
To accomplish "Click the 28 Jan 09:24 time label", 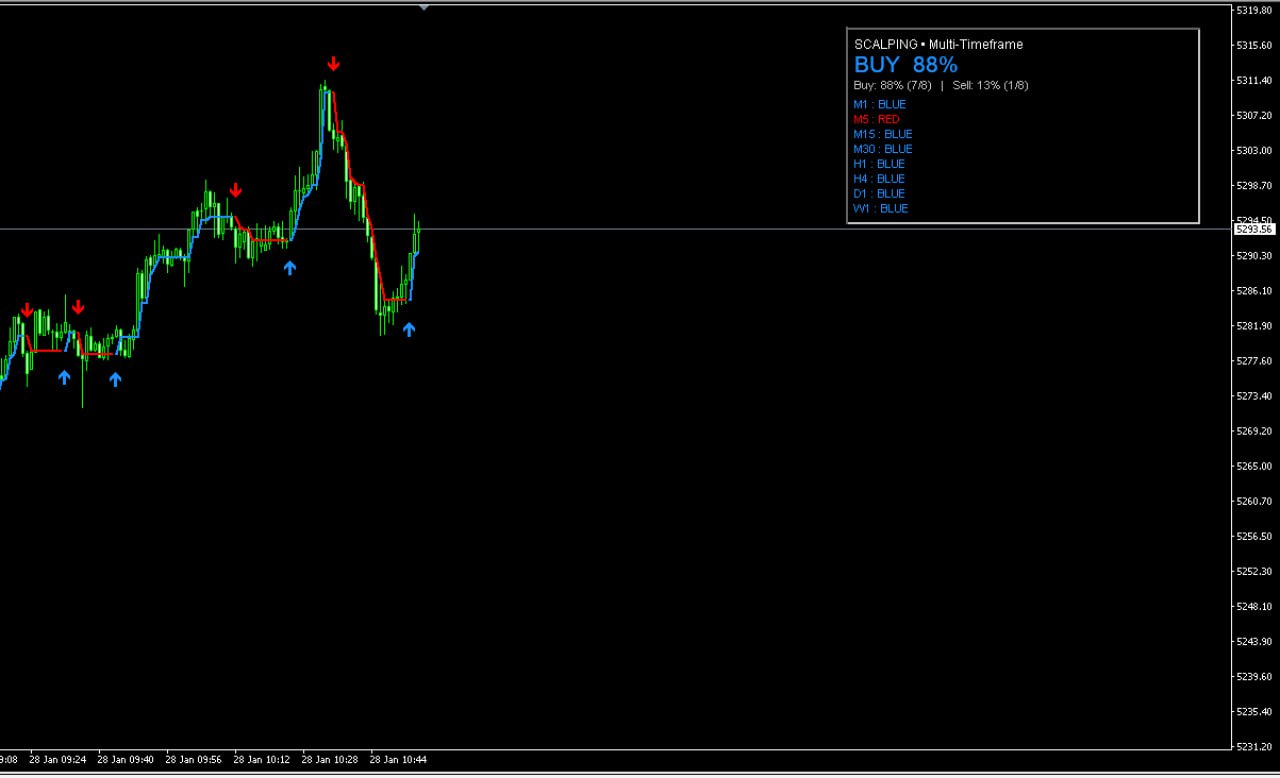I will pos(58,759).
